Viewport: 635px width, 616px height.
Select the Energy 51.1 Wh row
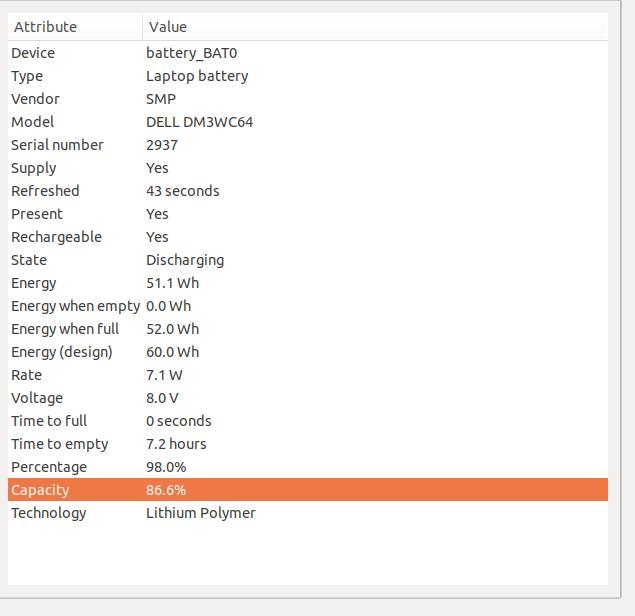click(x=308, y=283)
